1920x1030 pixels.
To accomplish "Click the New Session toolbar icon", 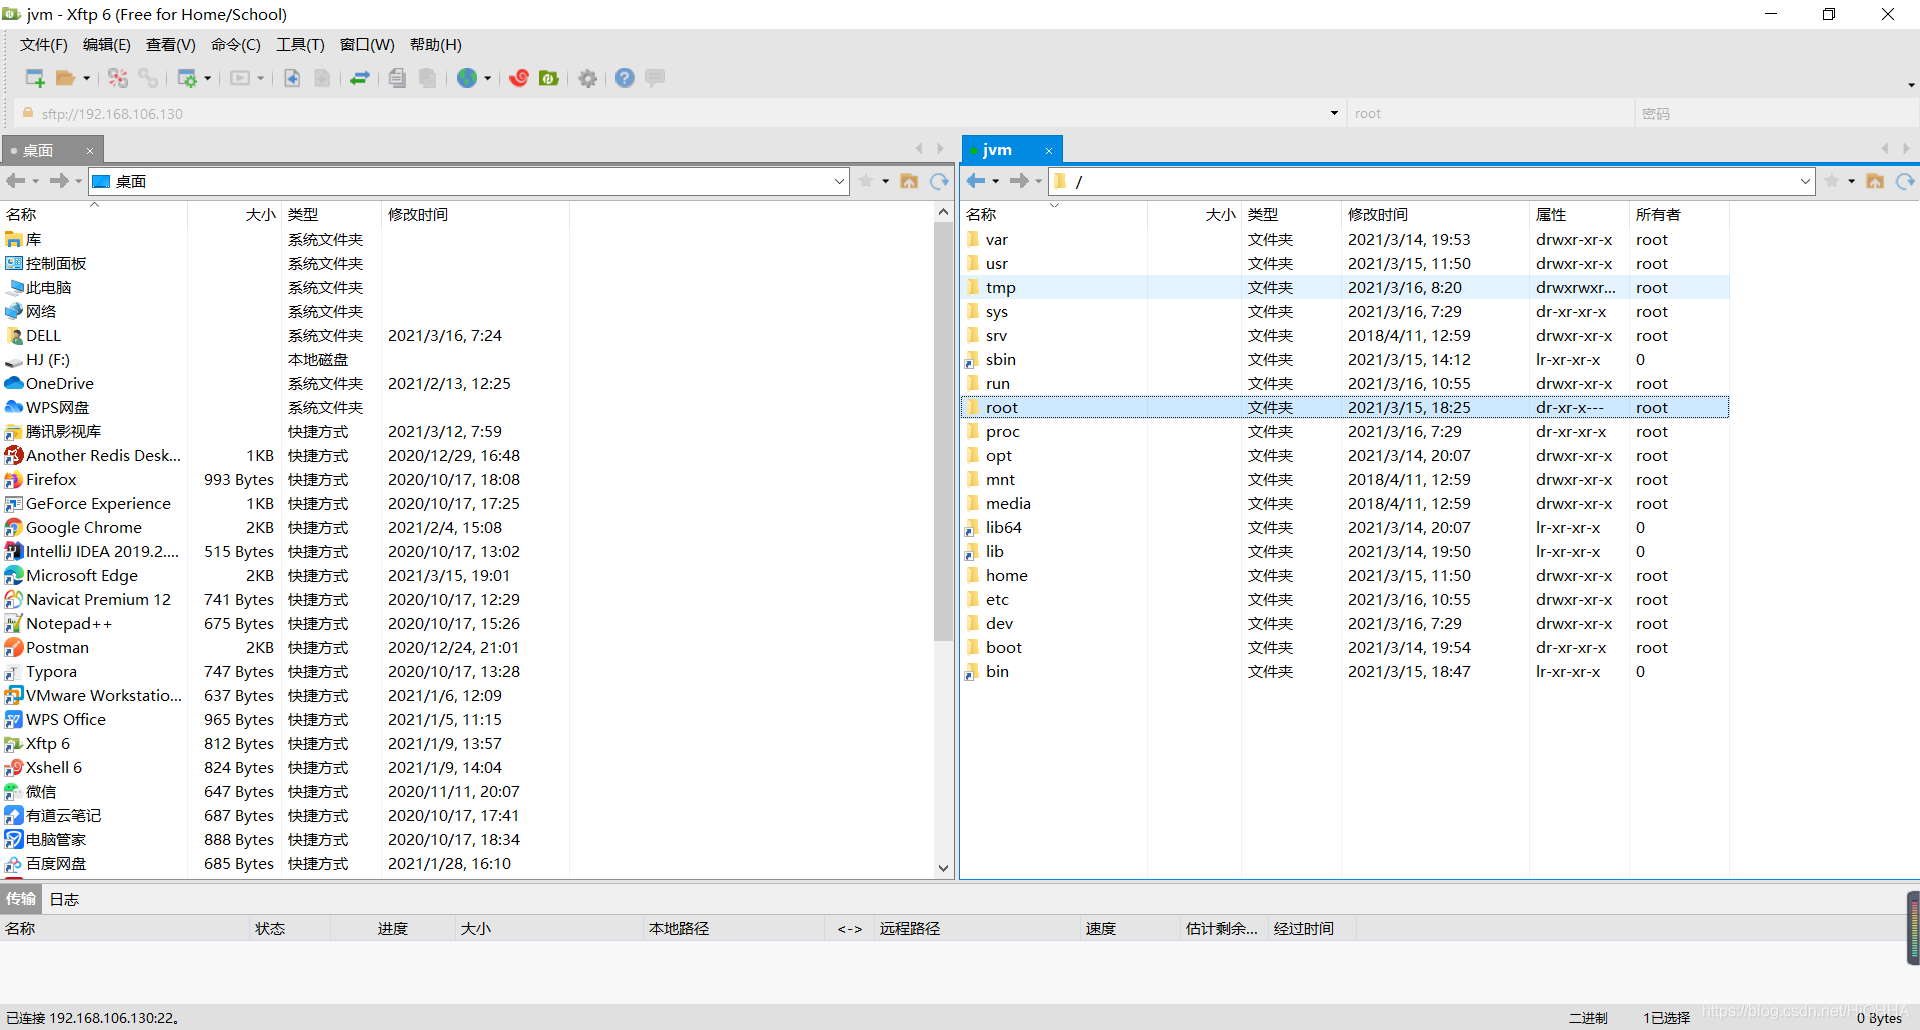I will pyautogui.click(x=35, y=78).
